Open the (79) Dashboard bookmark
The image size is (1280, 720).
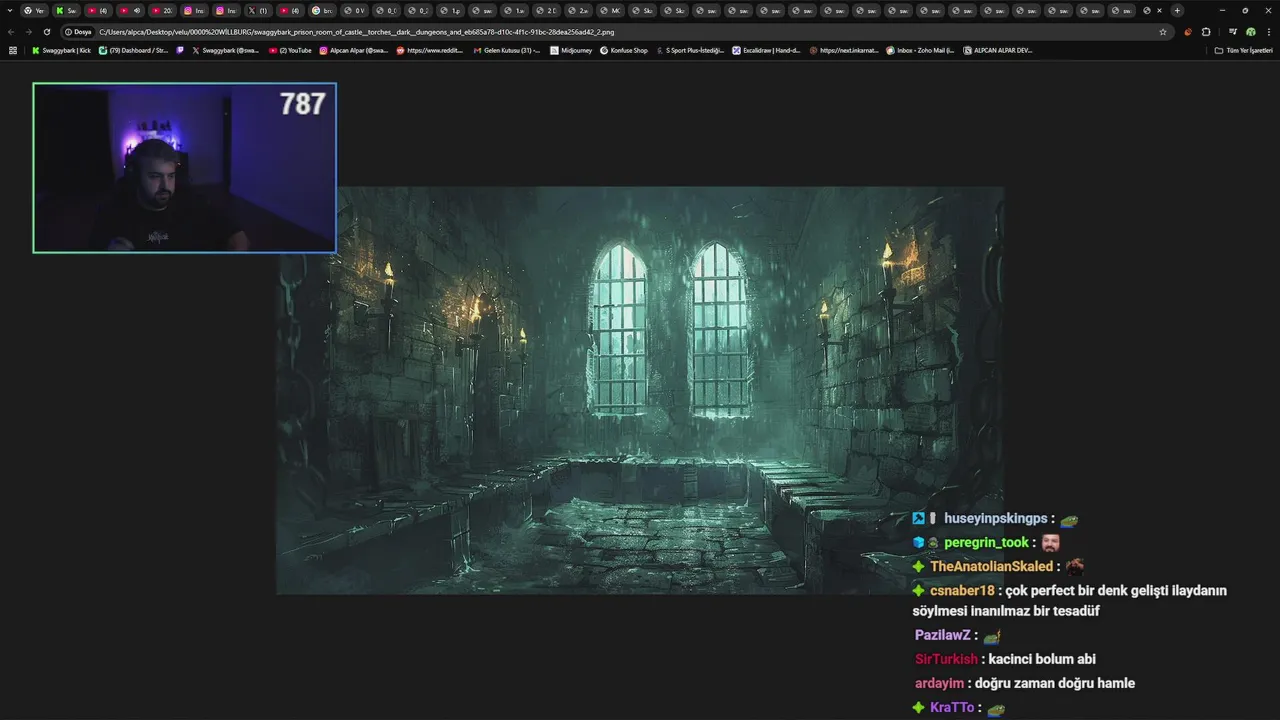coord(134,50)
